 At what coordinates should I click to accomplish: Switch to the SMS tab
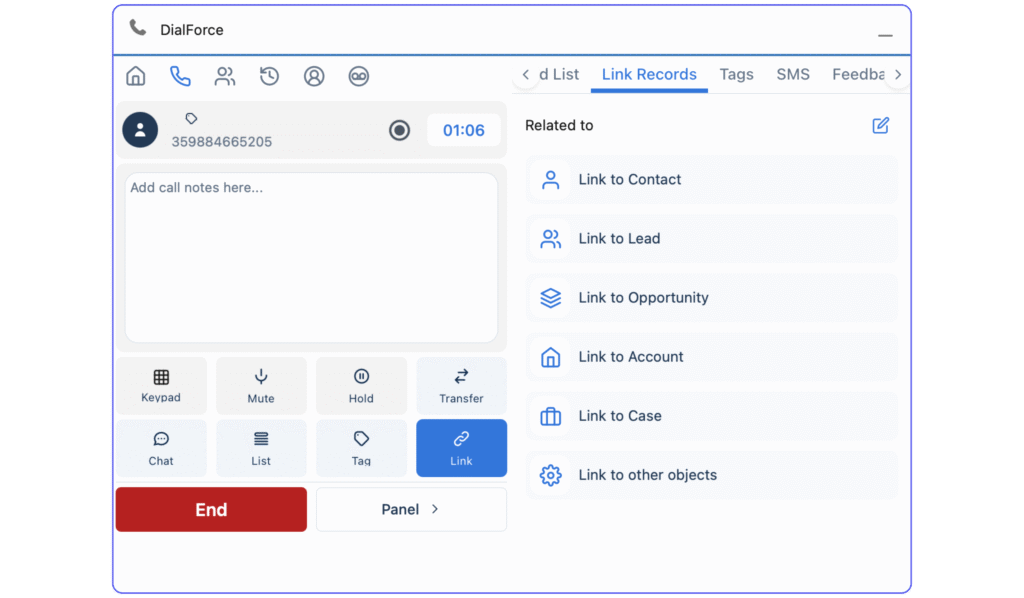click(793, 74)
